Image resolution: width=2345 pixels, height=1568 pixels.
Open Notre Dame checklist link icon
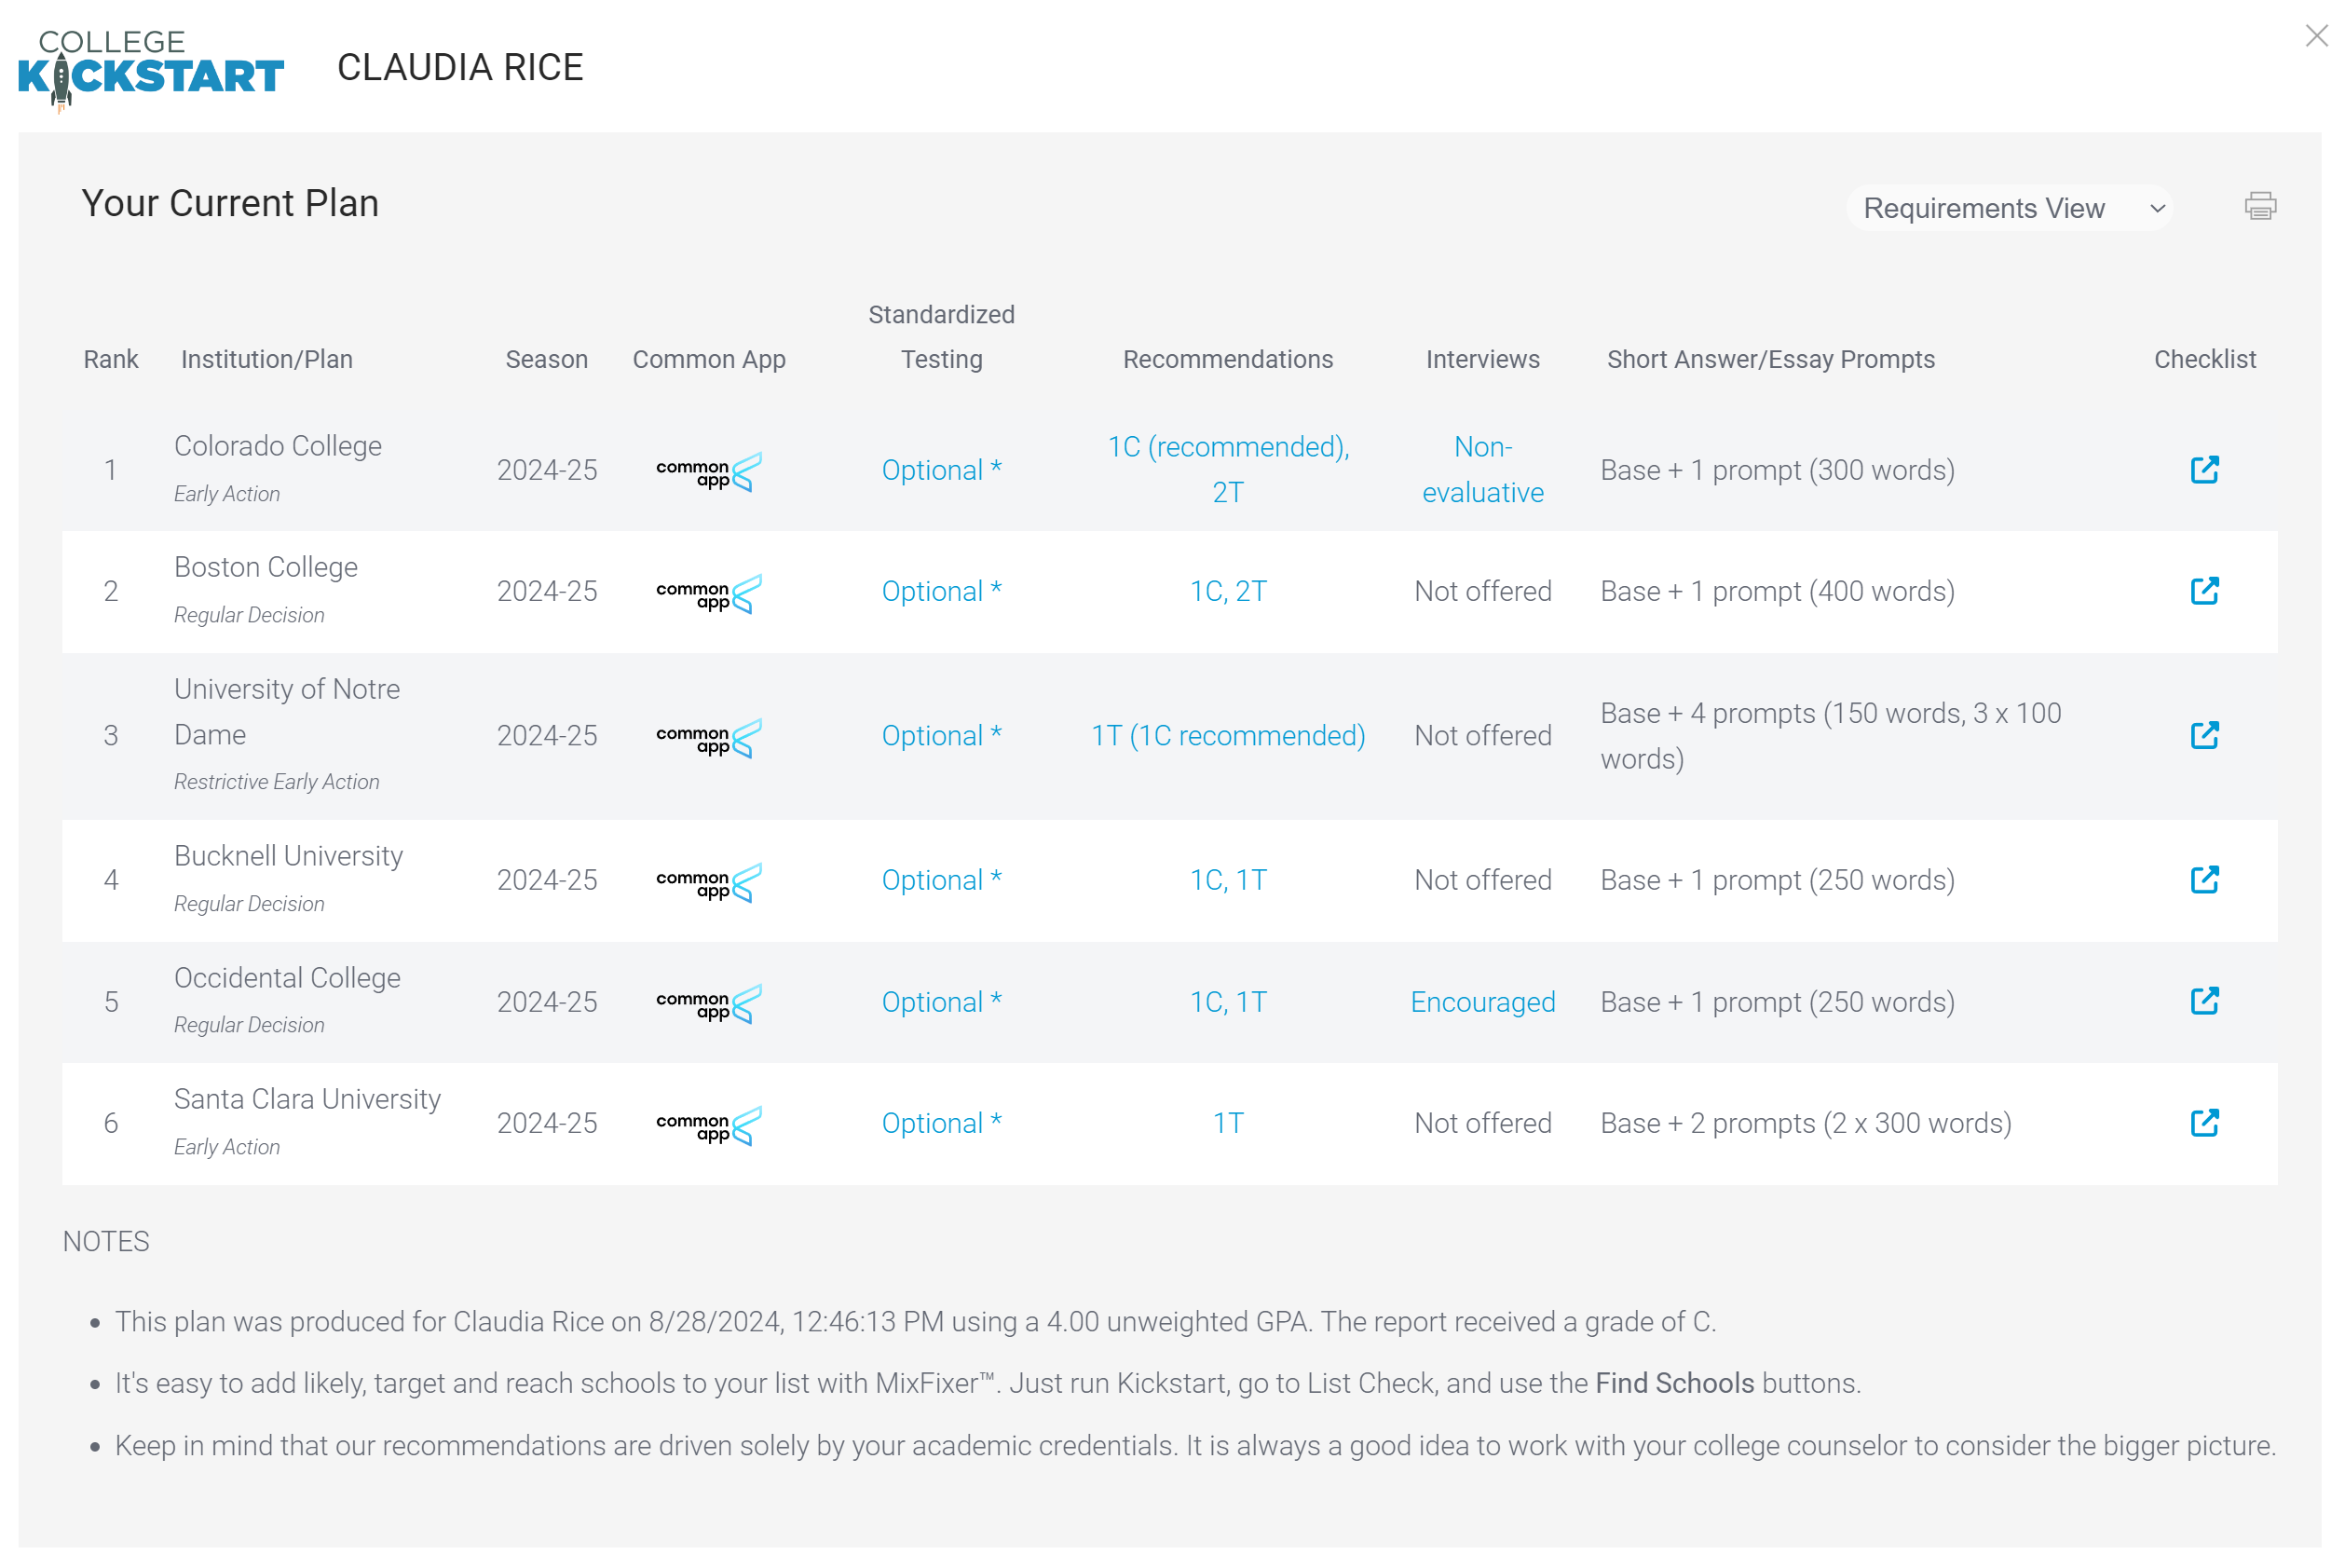2203,735
